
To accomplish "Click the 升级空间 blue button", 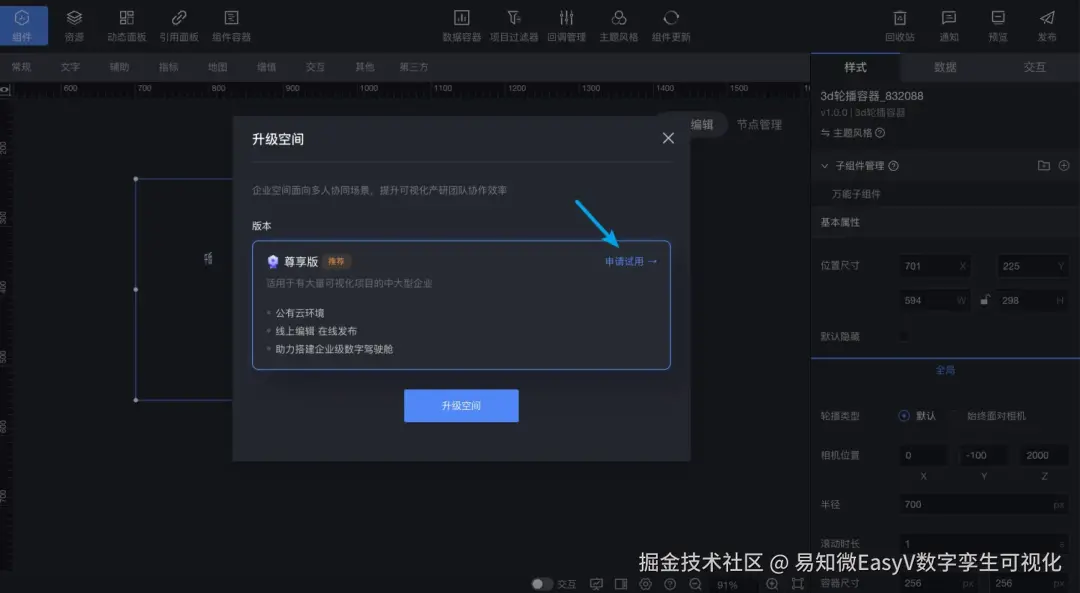I will [x=461, y=406].
